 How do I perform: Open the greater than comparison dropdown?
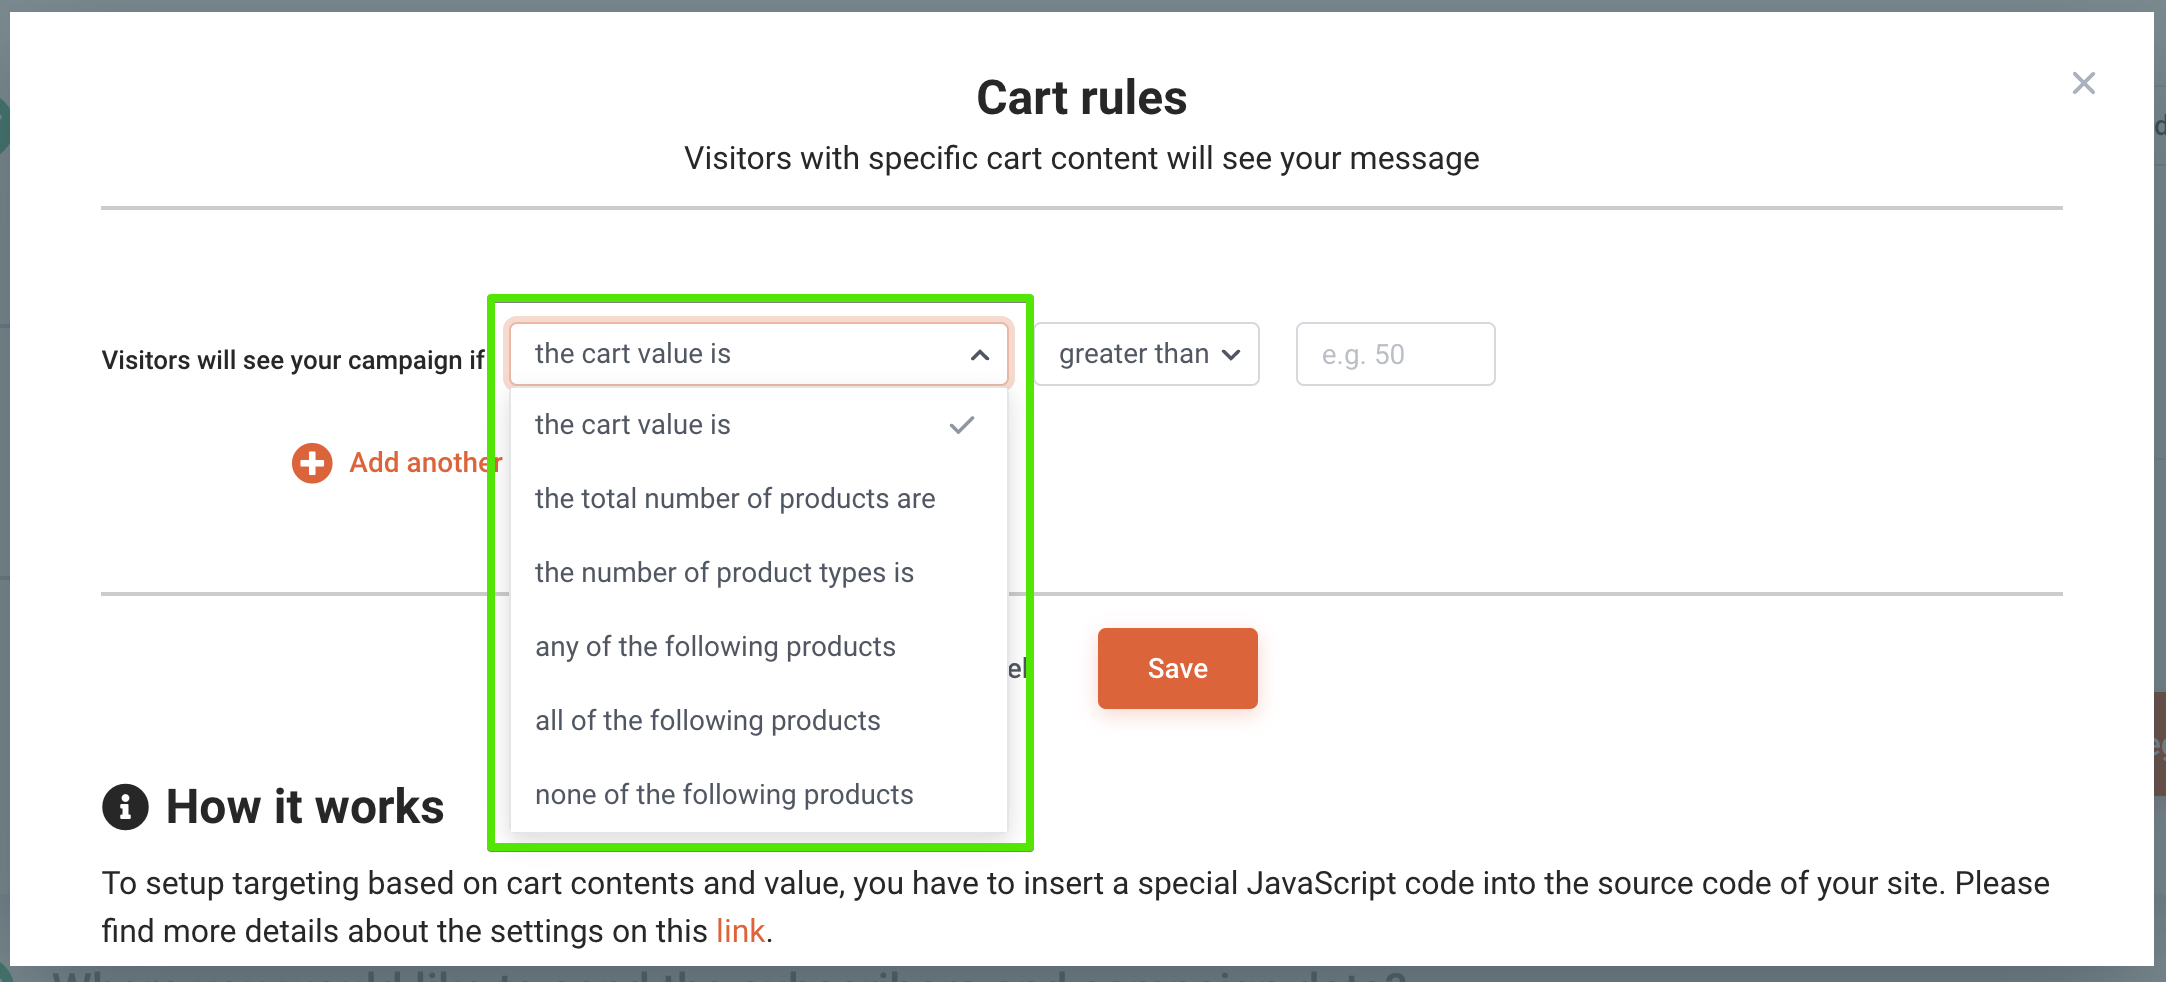[1145, 354]
